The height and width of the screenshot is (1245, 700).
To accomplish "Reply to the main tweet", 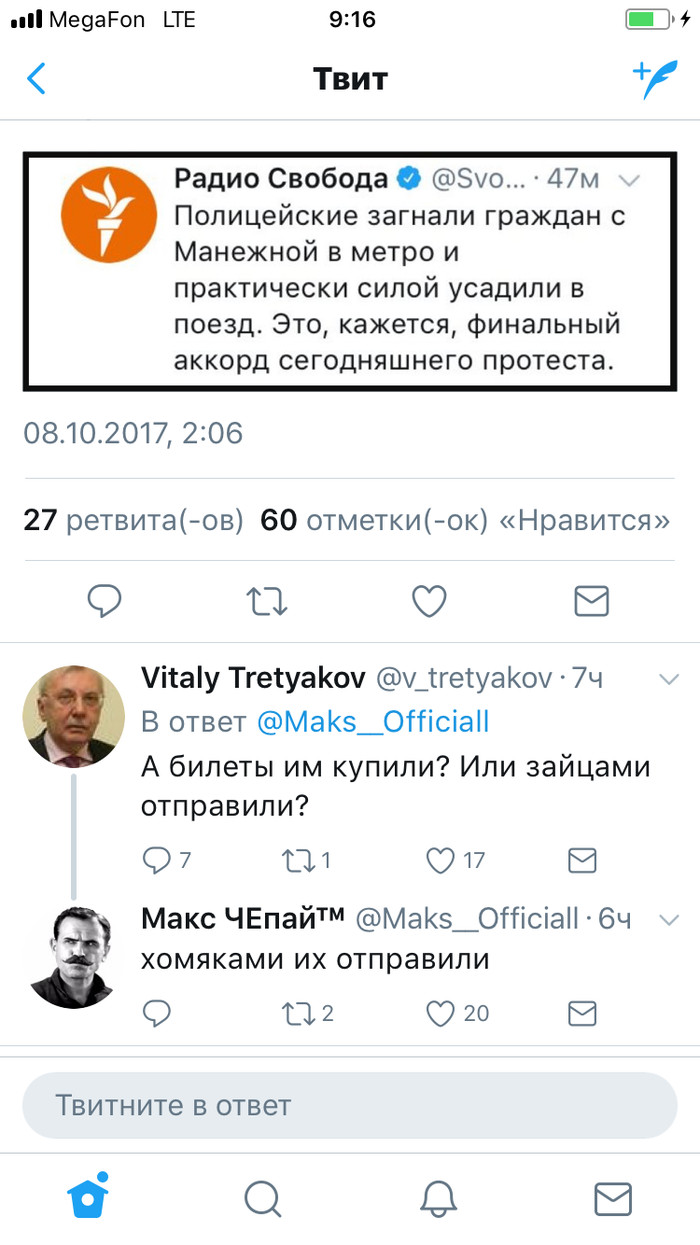I will 105,600.
